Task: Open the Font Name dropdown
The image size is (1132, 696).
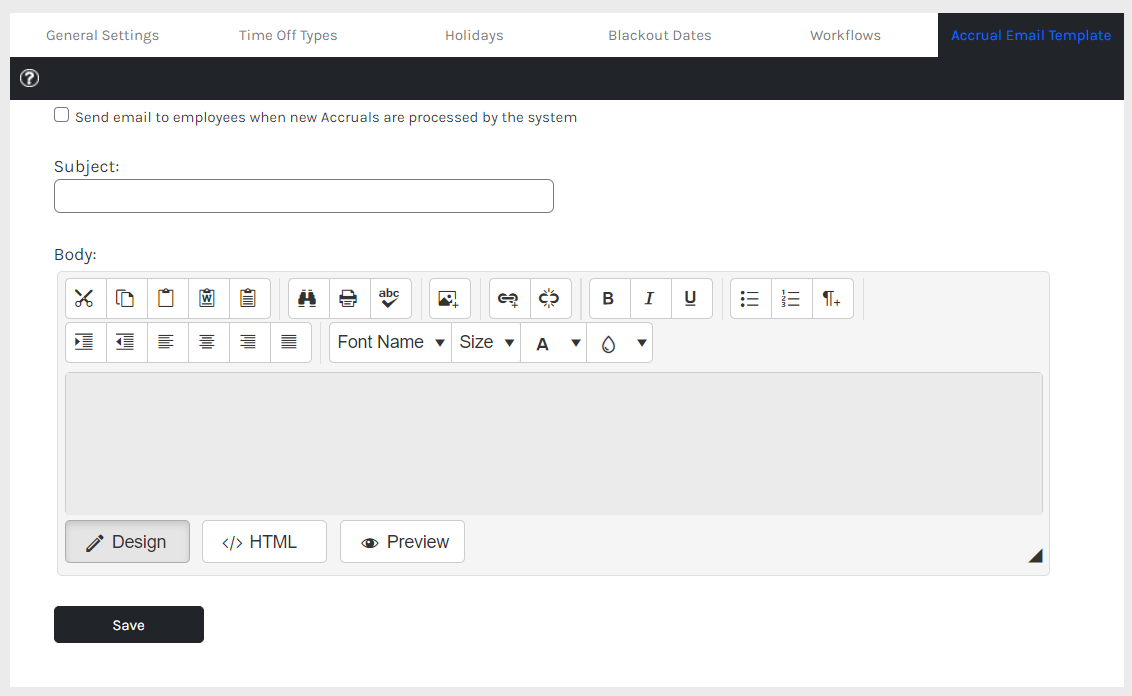Action: point(391,342)
